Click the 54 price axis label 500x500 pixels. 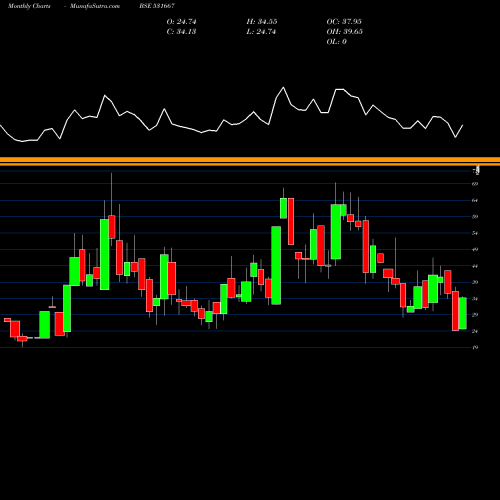[475, 233]
